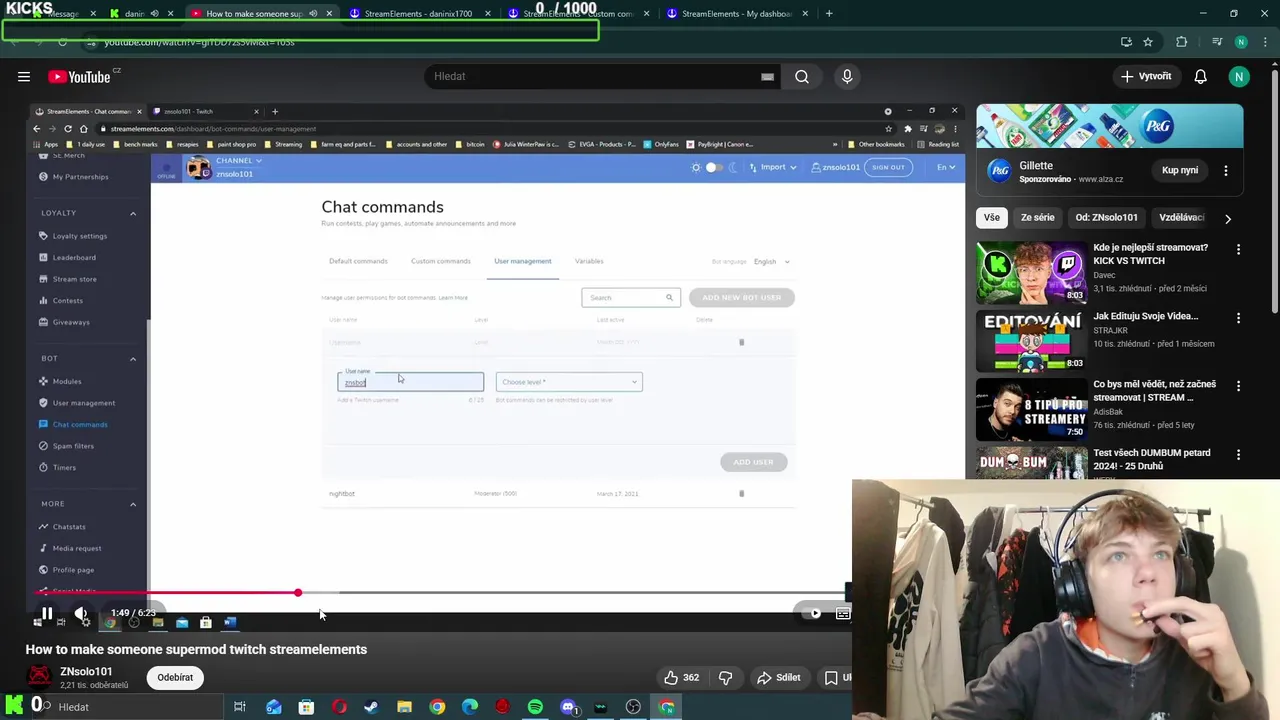
Task: Open the account avatar on YouTube's top bar
Action: point(1239,76)
